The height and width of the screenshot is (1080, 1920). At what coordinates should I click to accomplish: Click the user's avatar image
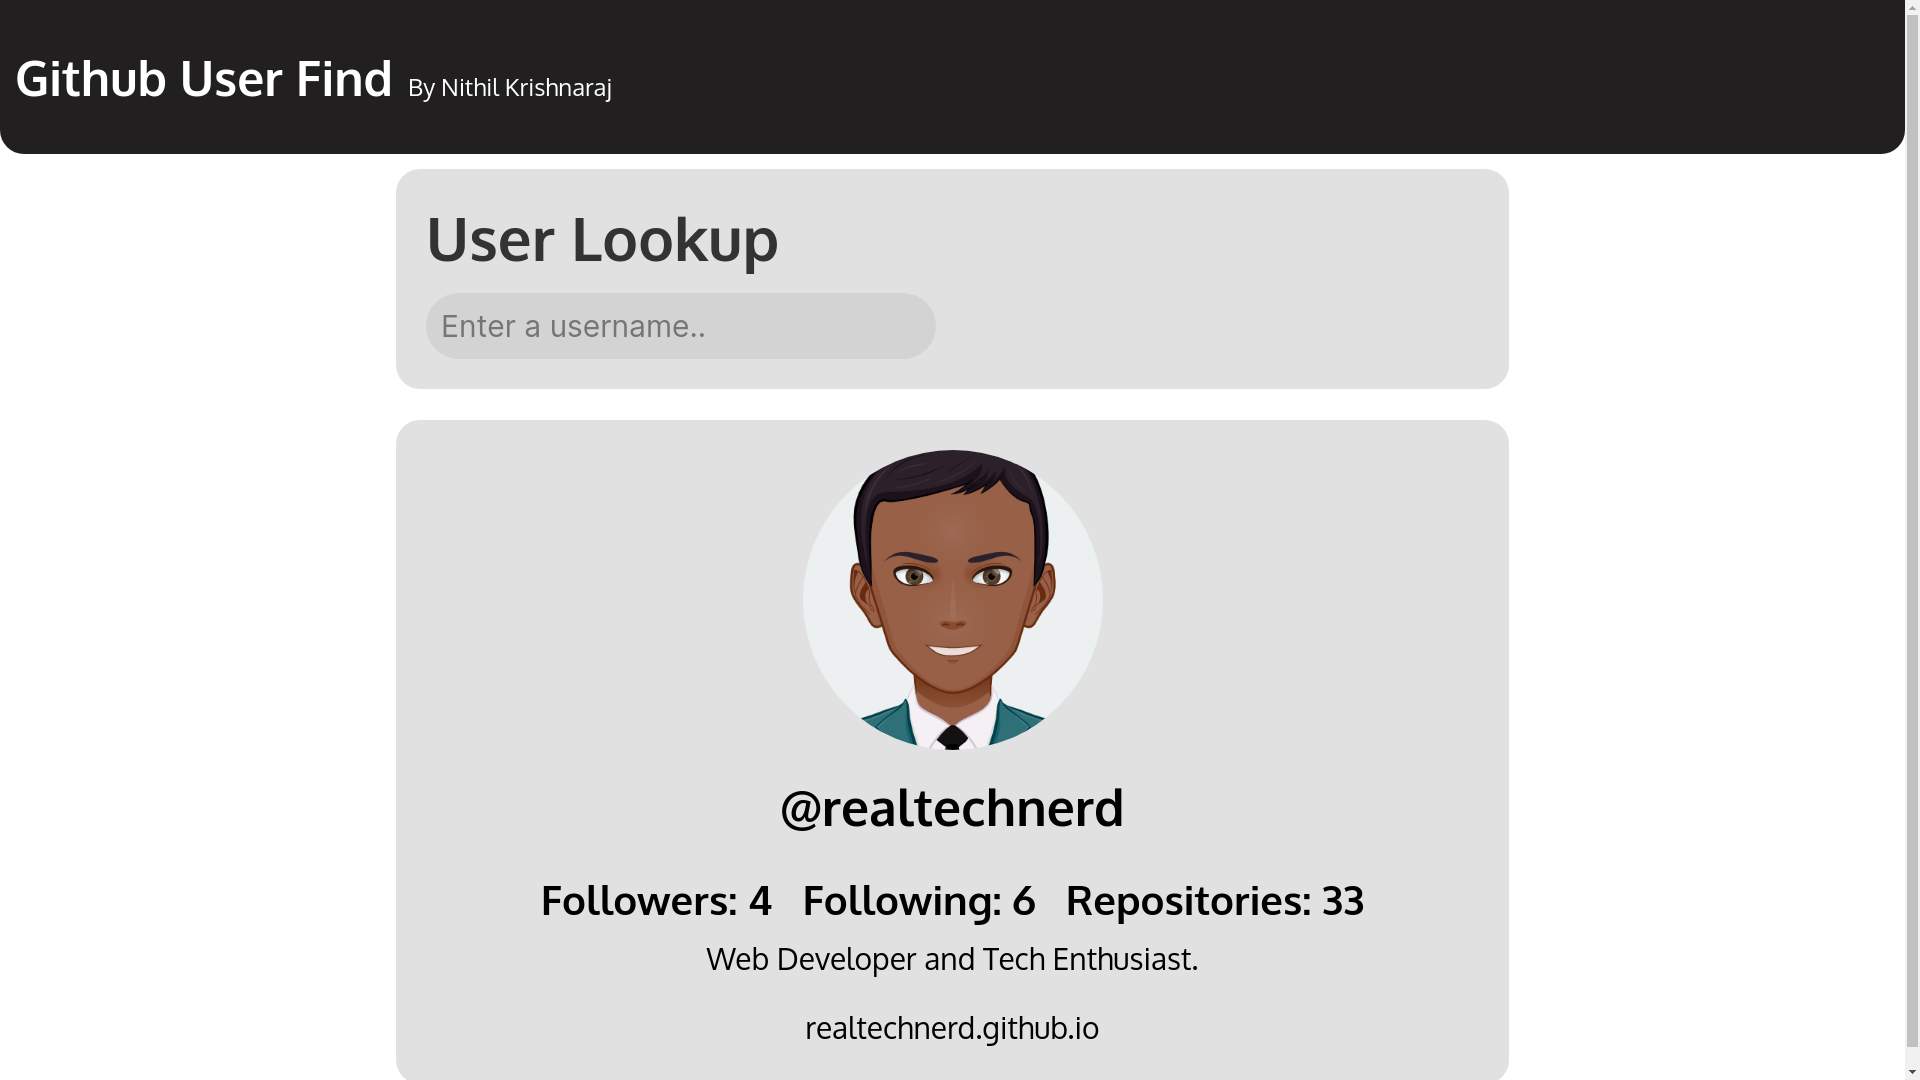951,600
